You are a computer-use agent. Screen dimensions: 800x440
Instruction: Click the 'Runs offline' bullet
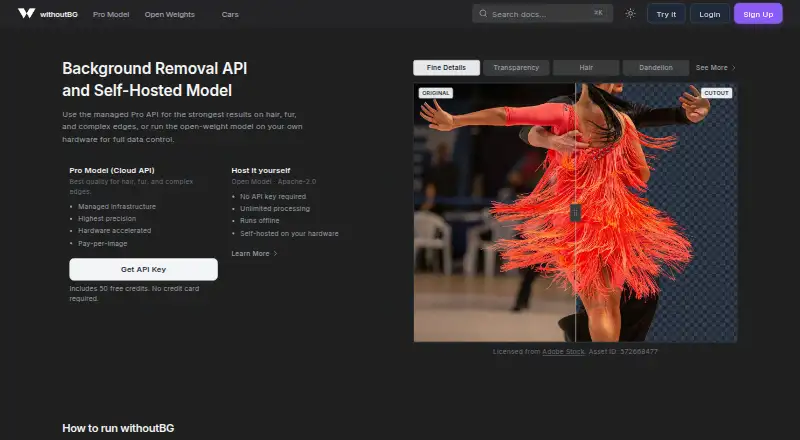point(260,221)
